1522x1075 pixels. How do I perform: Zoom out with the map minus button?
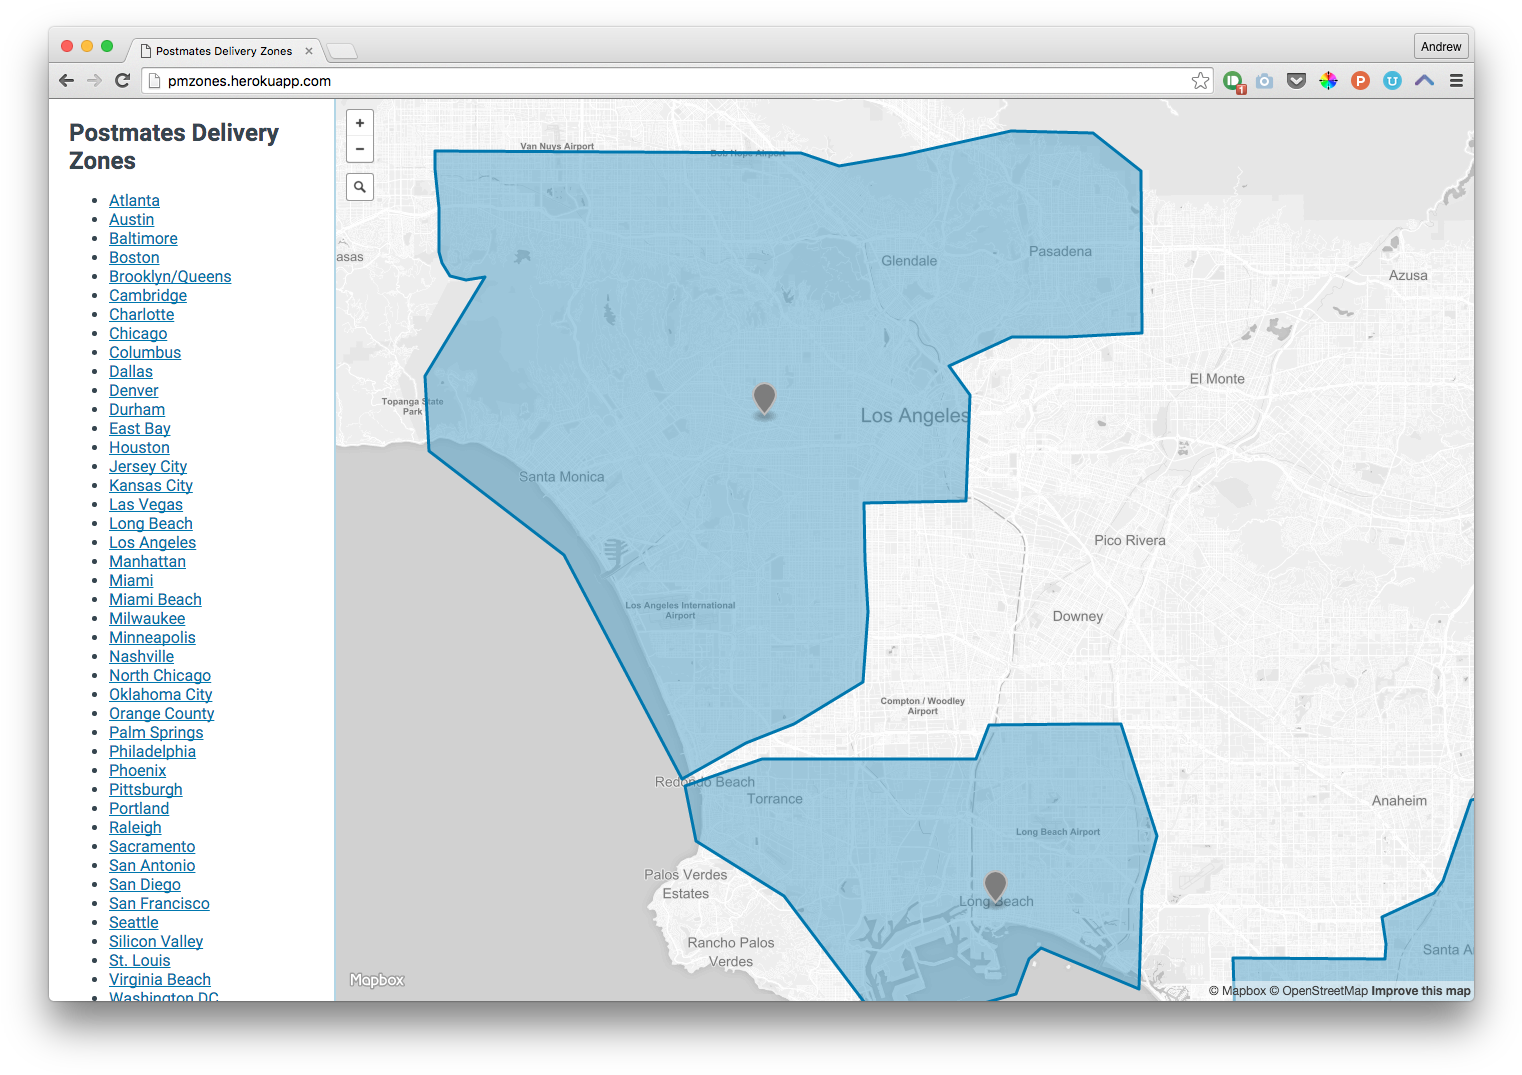360,149
